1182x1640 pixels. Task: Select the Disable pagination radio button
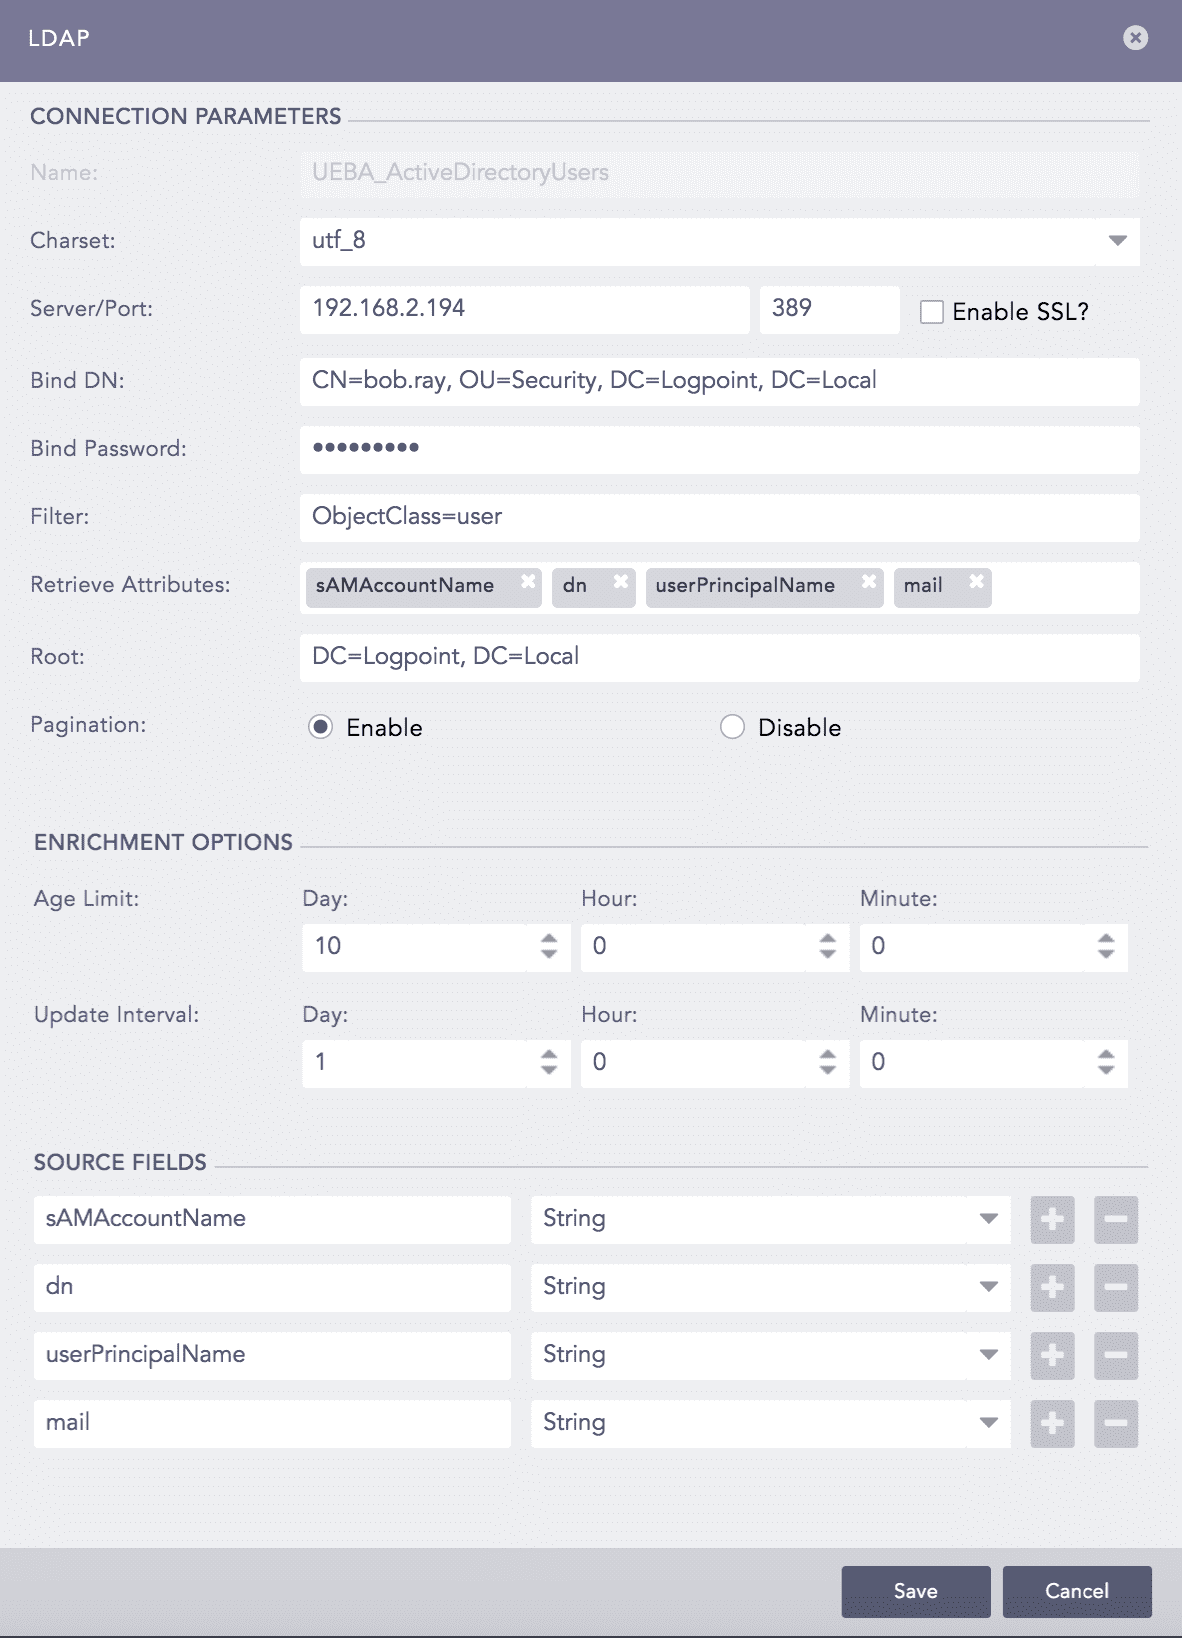coord(732,727)
